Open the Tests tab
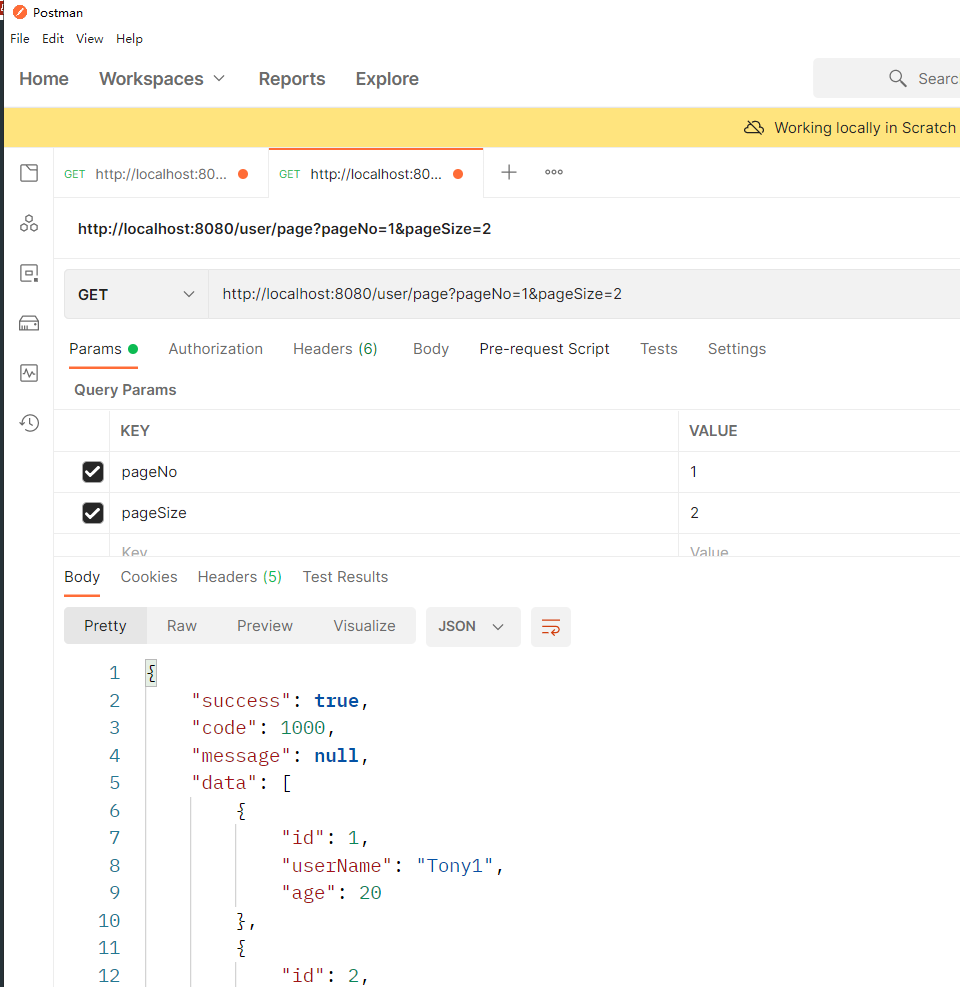Viewport: 960px width, 987px height. point(658,349)
